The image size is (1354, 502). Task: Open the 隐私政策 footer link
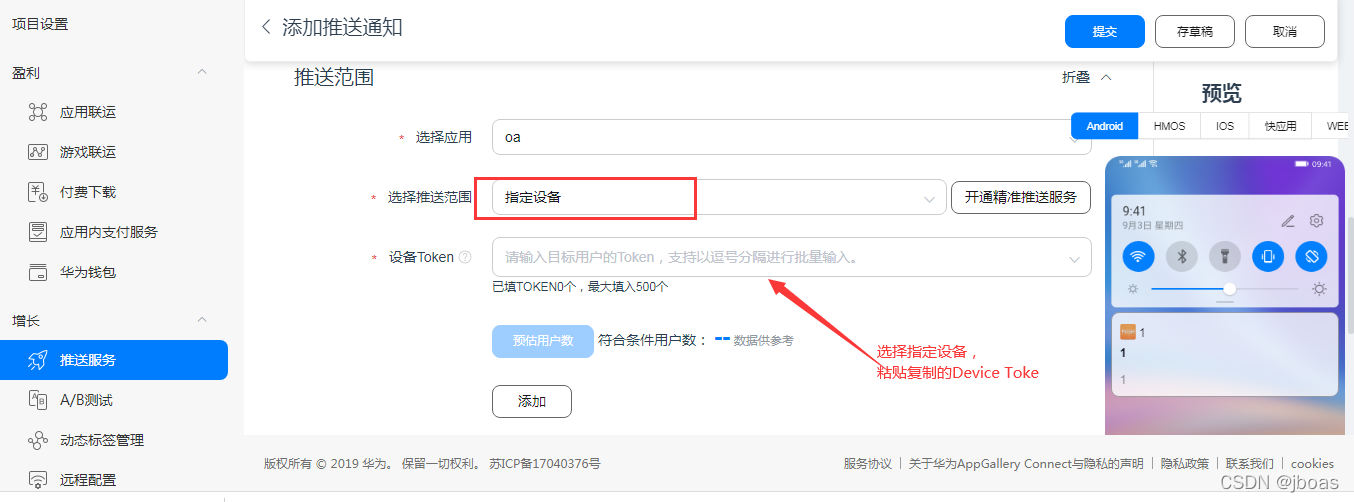pos(1184,463)
